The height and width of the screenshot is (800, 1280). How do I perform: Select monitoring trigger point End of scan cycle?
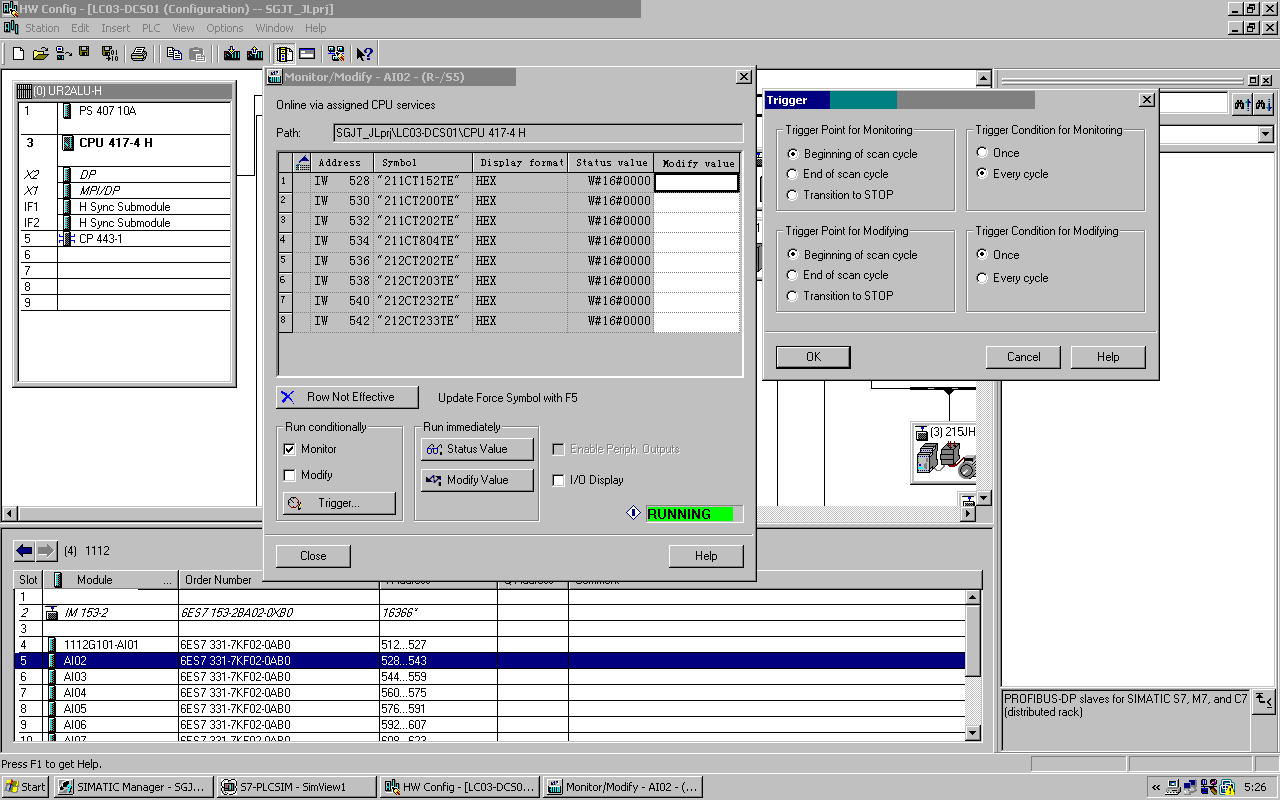[x=793, y=174]
